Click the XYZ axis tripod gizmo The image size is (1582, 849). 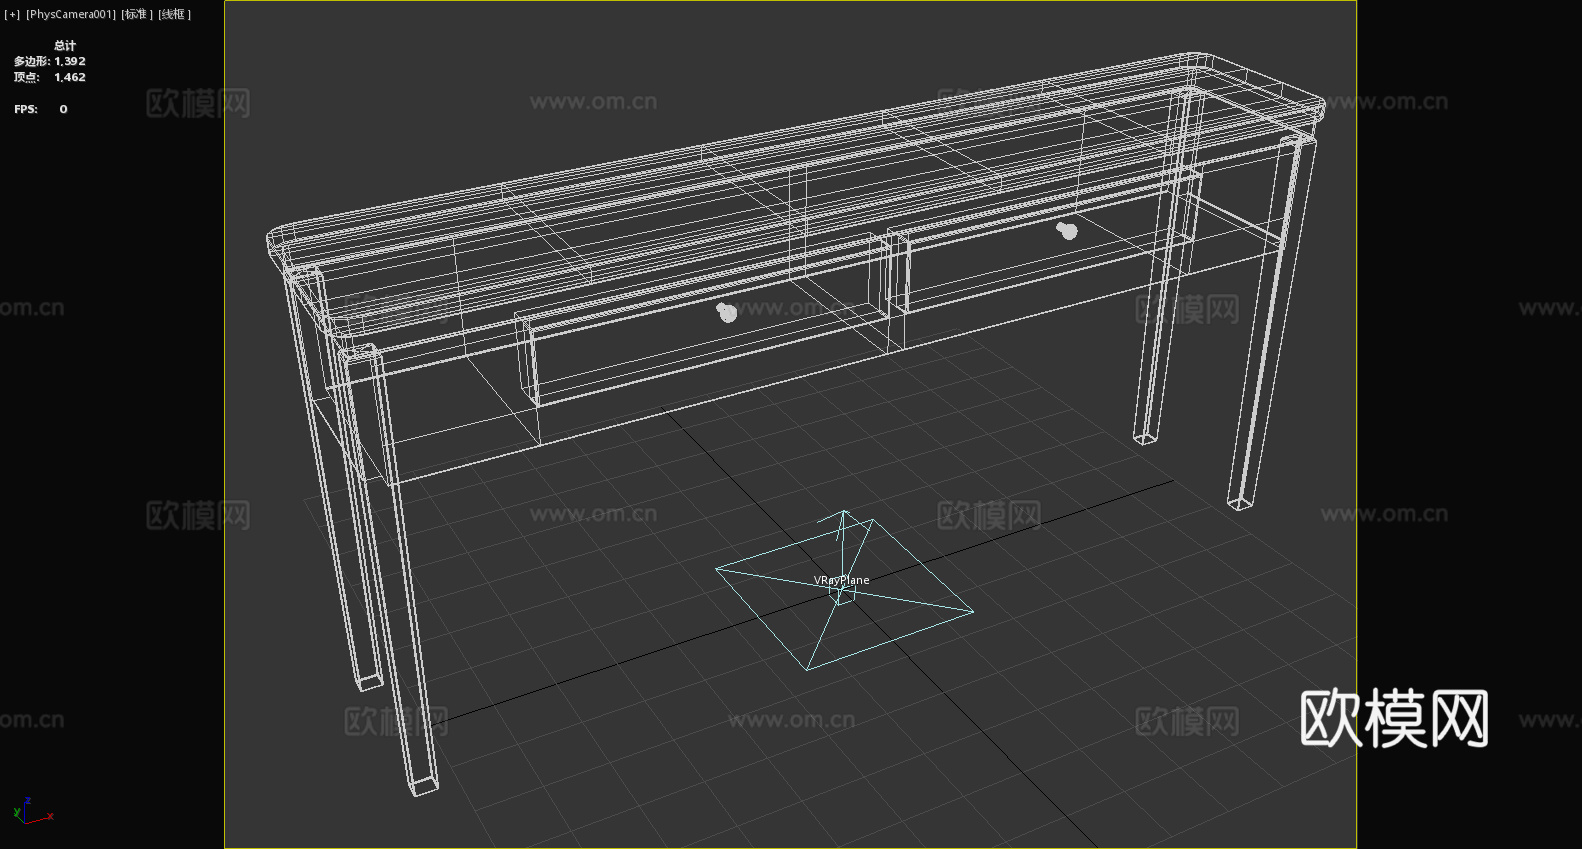(x=32, y=811)
